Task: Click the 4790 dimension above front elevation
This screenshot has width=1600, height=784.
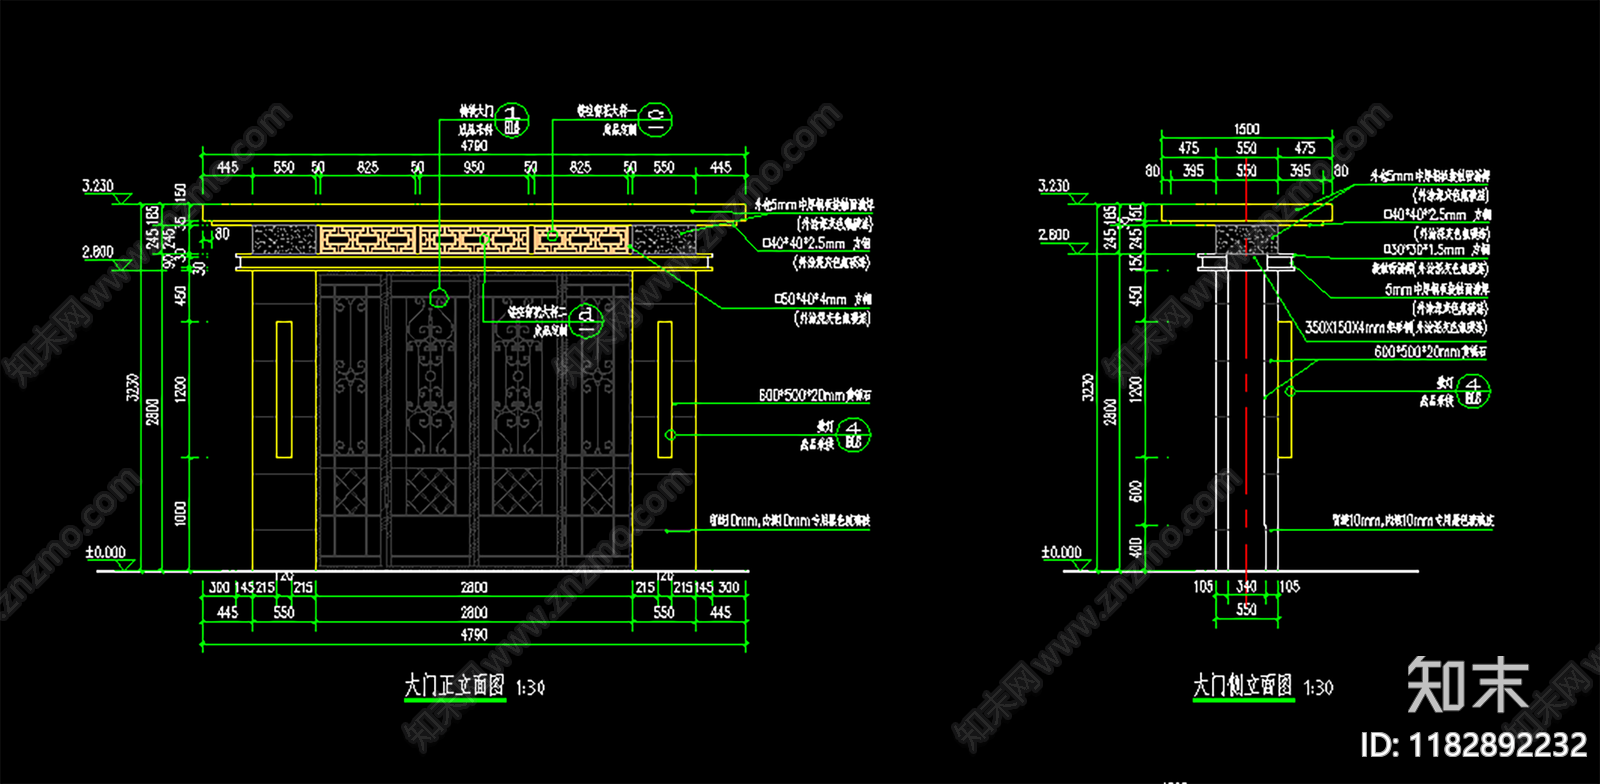Action: (474, 146)
